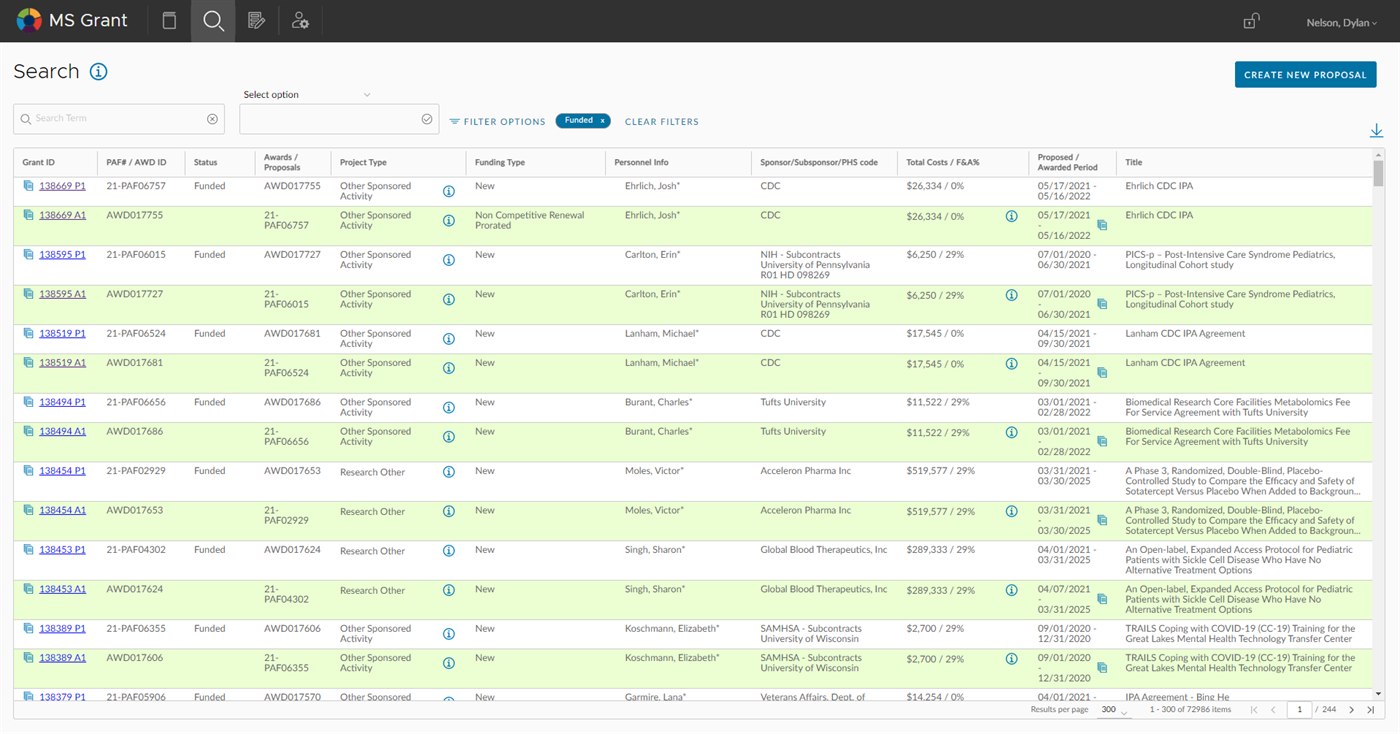Show project type info for 138453 A1 row
Screen dimensions: 1400x734
coord(449,590)
